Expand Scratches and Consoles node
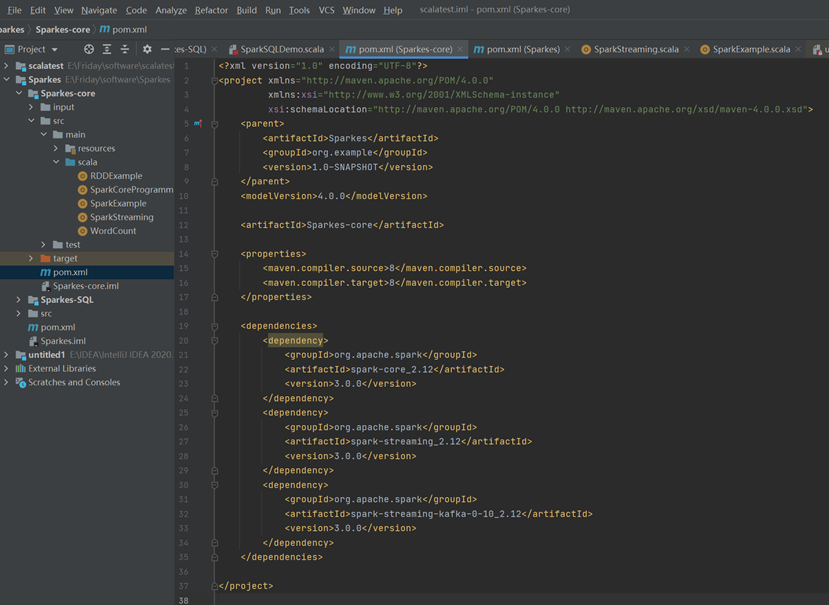This screenshot has height=605, width=829. point(6,382)
